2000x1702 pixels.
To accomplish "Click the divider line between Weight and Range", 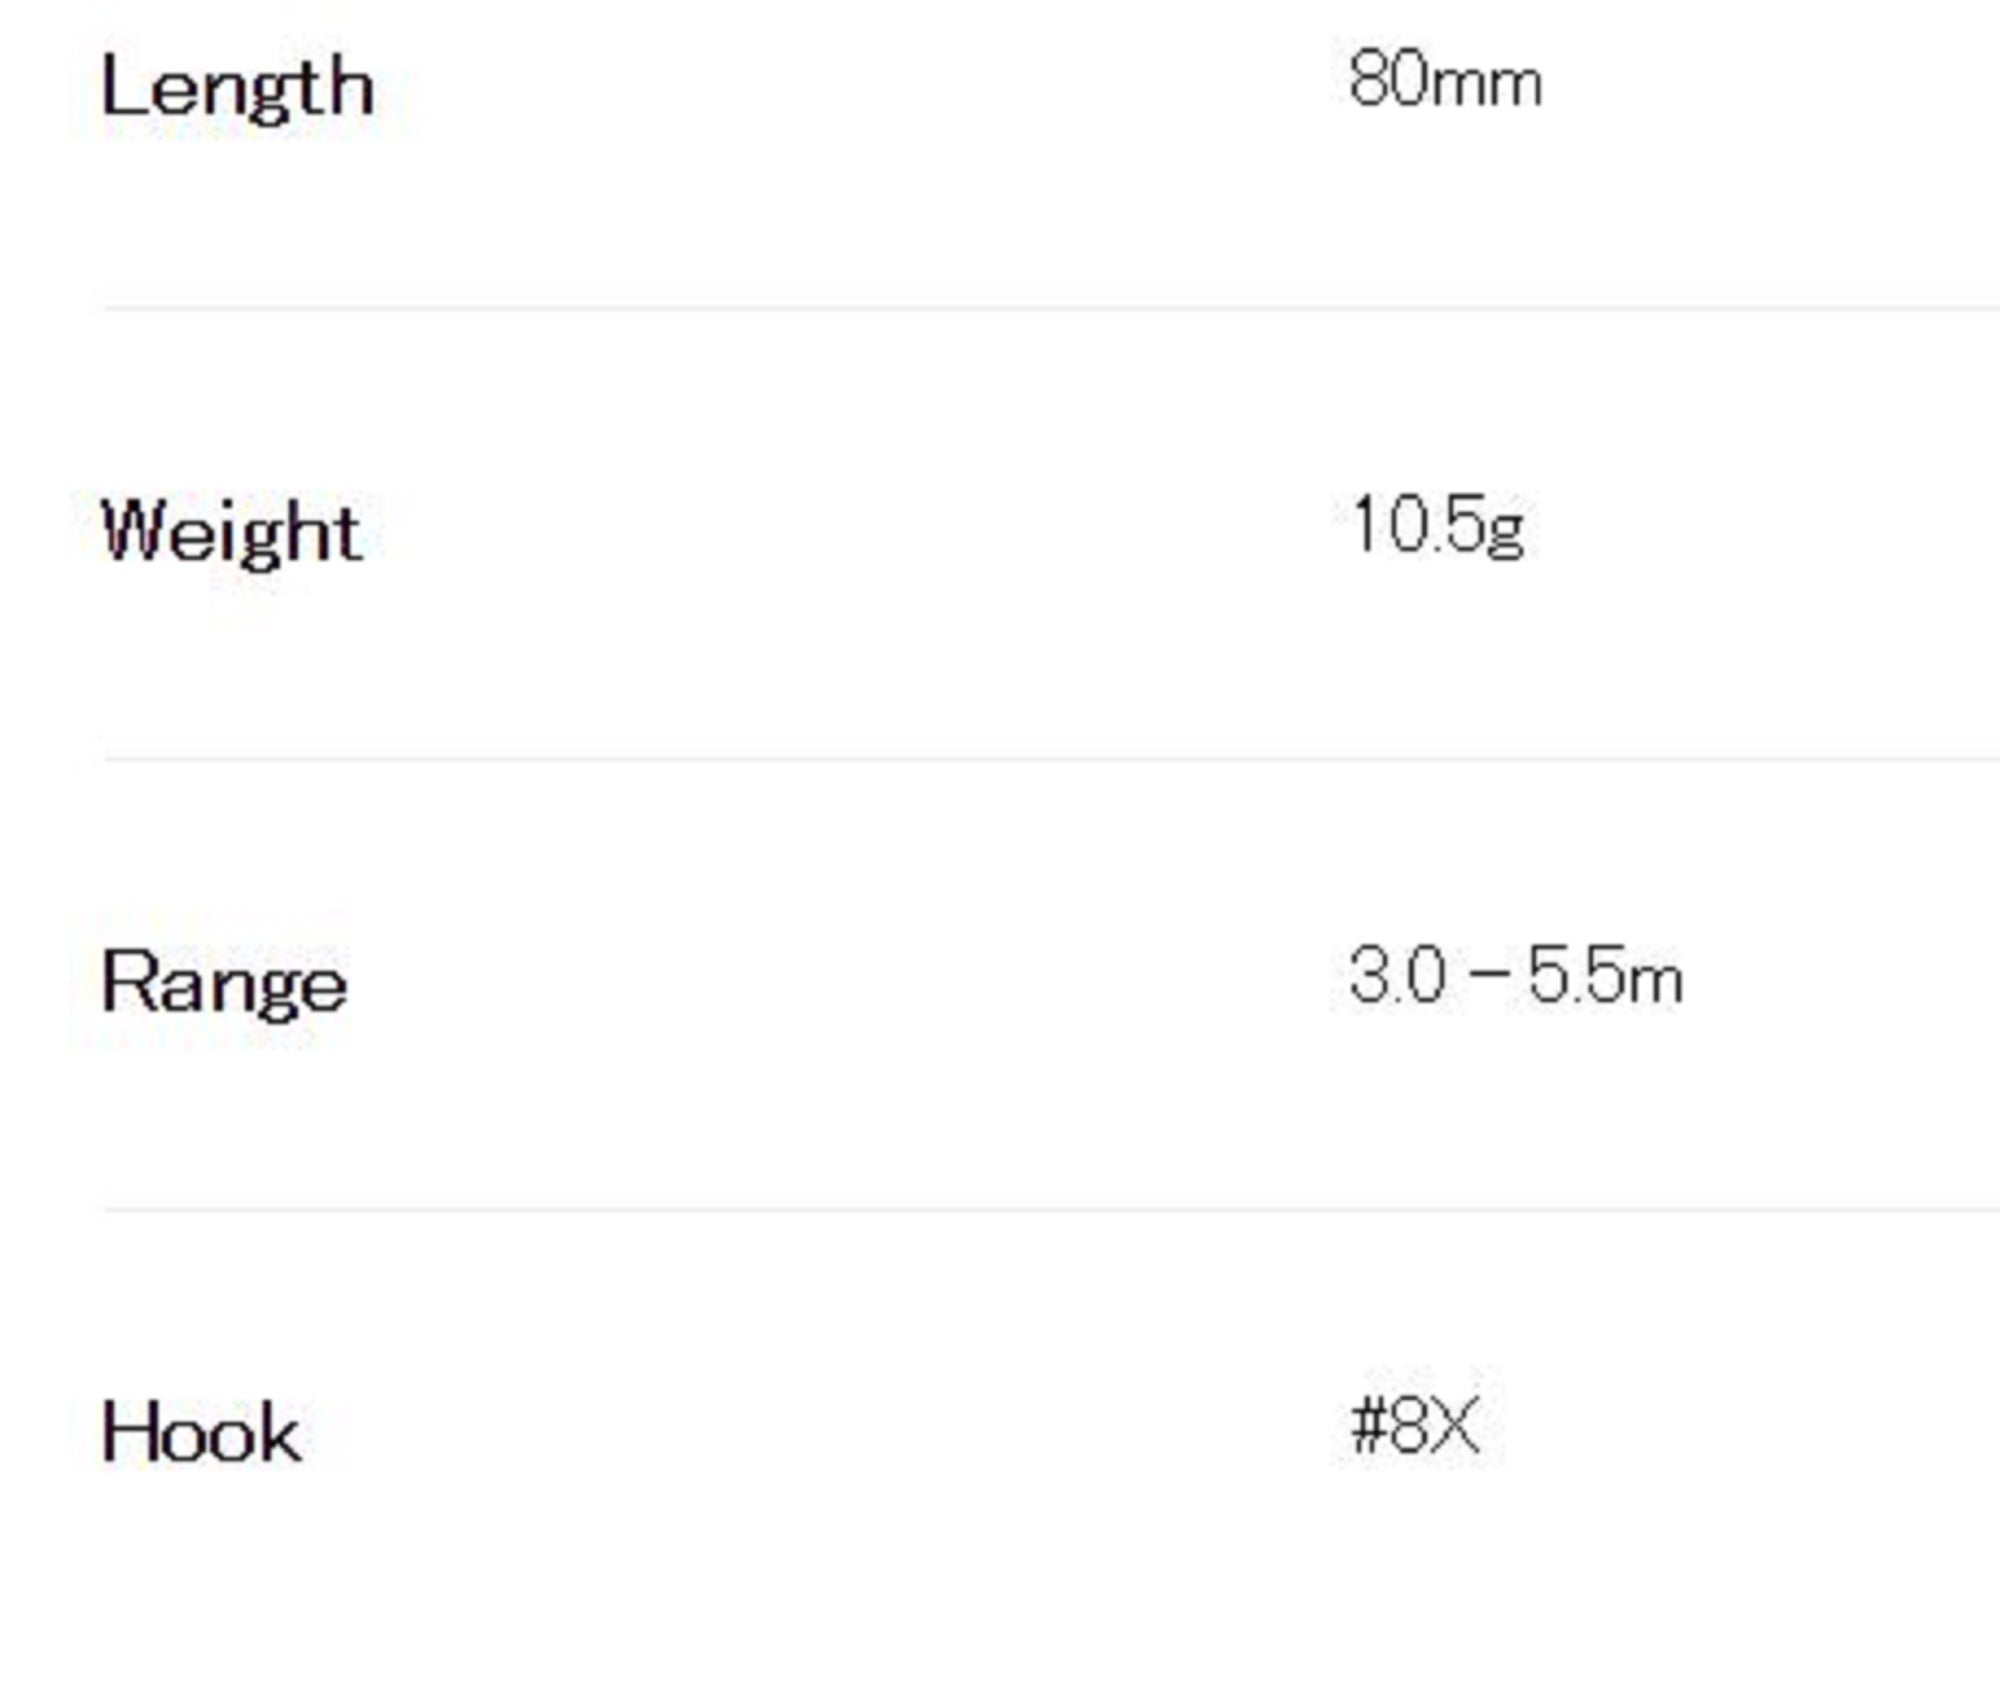I will click(1052, 759).
